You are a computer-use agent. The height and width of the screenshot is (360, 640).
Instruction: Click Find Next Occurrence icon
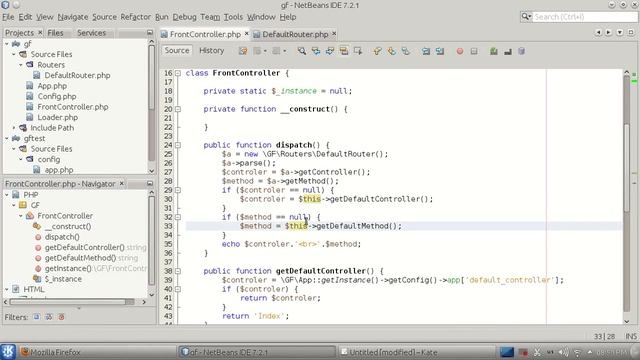330,51
